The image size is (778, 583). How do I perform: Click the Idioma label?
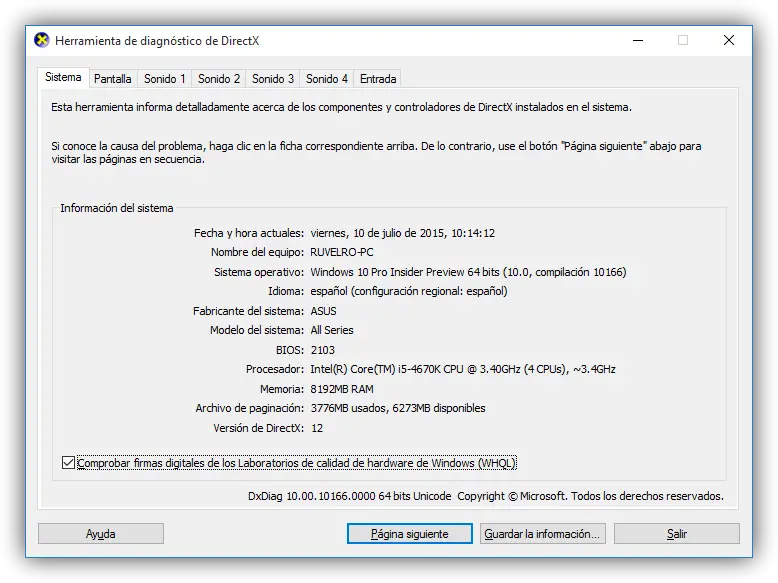click(x=286, y=291)
